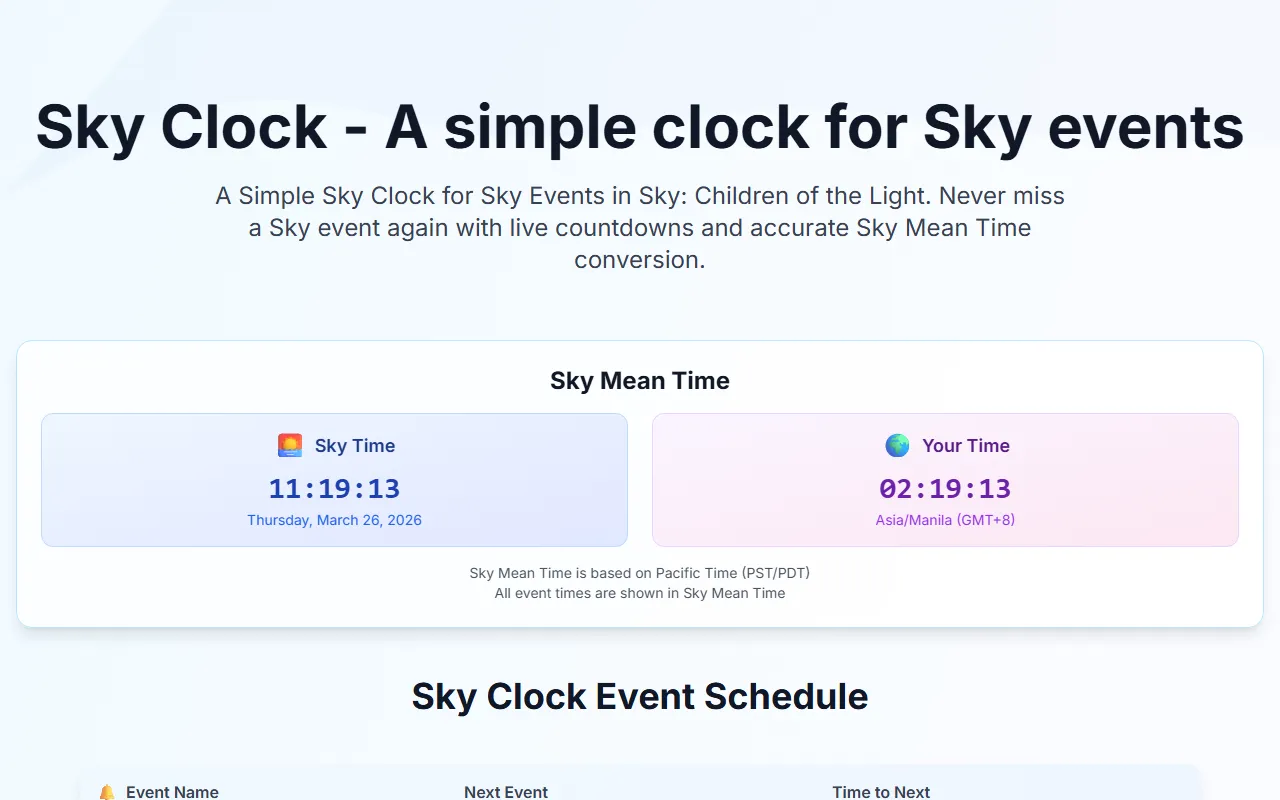This screenshot has height=800, width=1280.
Task: Click the Your Time clock reading 02:19:13
Action: (x=945, y=489)
